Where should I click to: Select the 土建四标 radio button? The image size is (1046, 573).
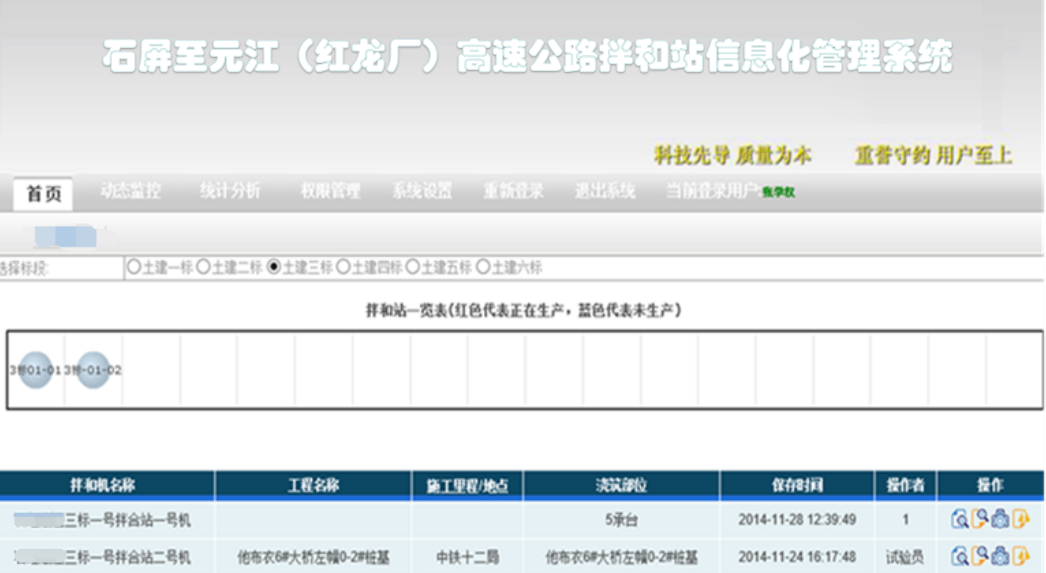click(343, 267)
